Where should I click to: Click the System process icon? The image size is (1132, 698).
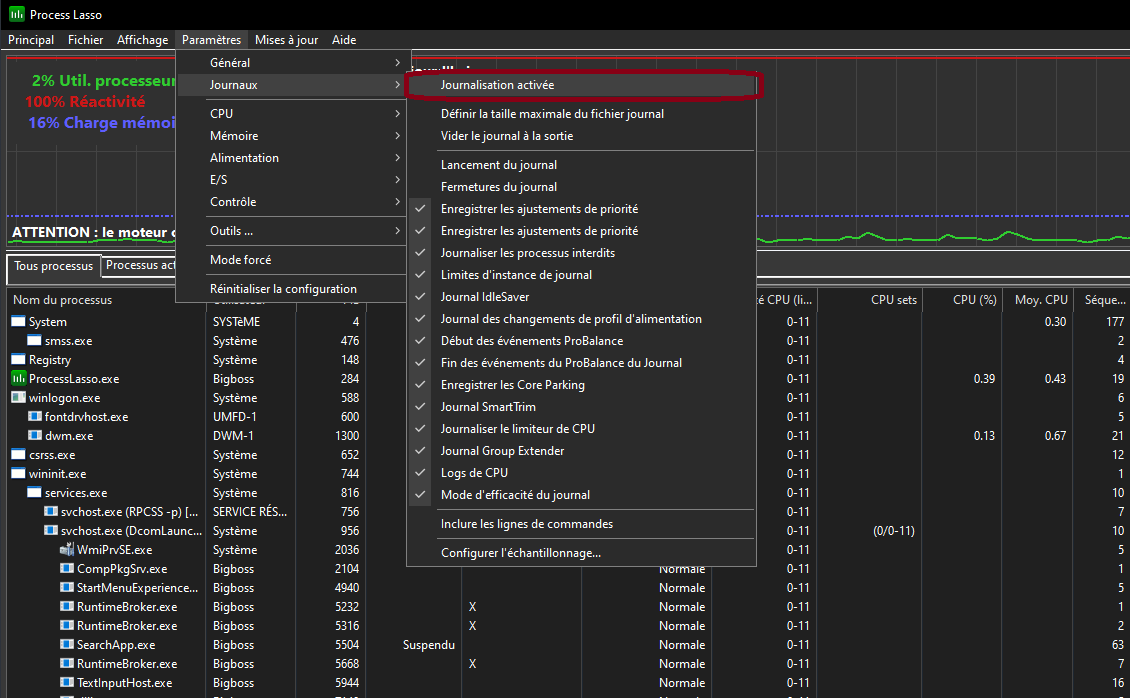click(x=18, y=322)
